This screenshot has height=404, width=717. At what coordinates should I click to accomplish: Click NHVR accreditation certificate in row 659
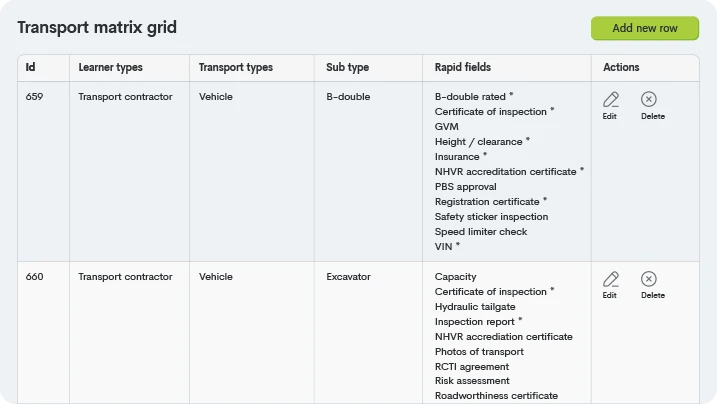tap(505, 172)
